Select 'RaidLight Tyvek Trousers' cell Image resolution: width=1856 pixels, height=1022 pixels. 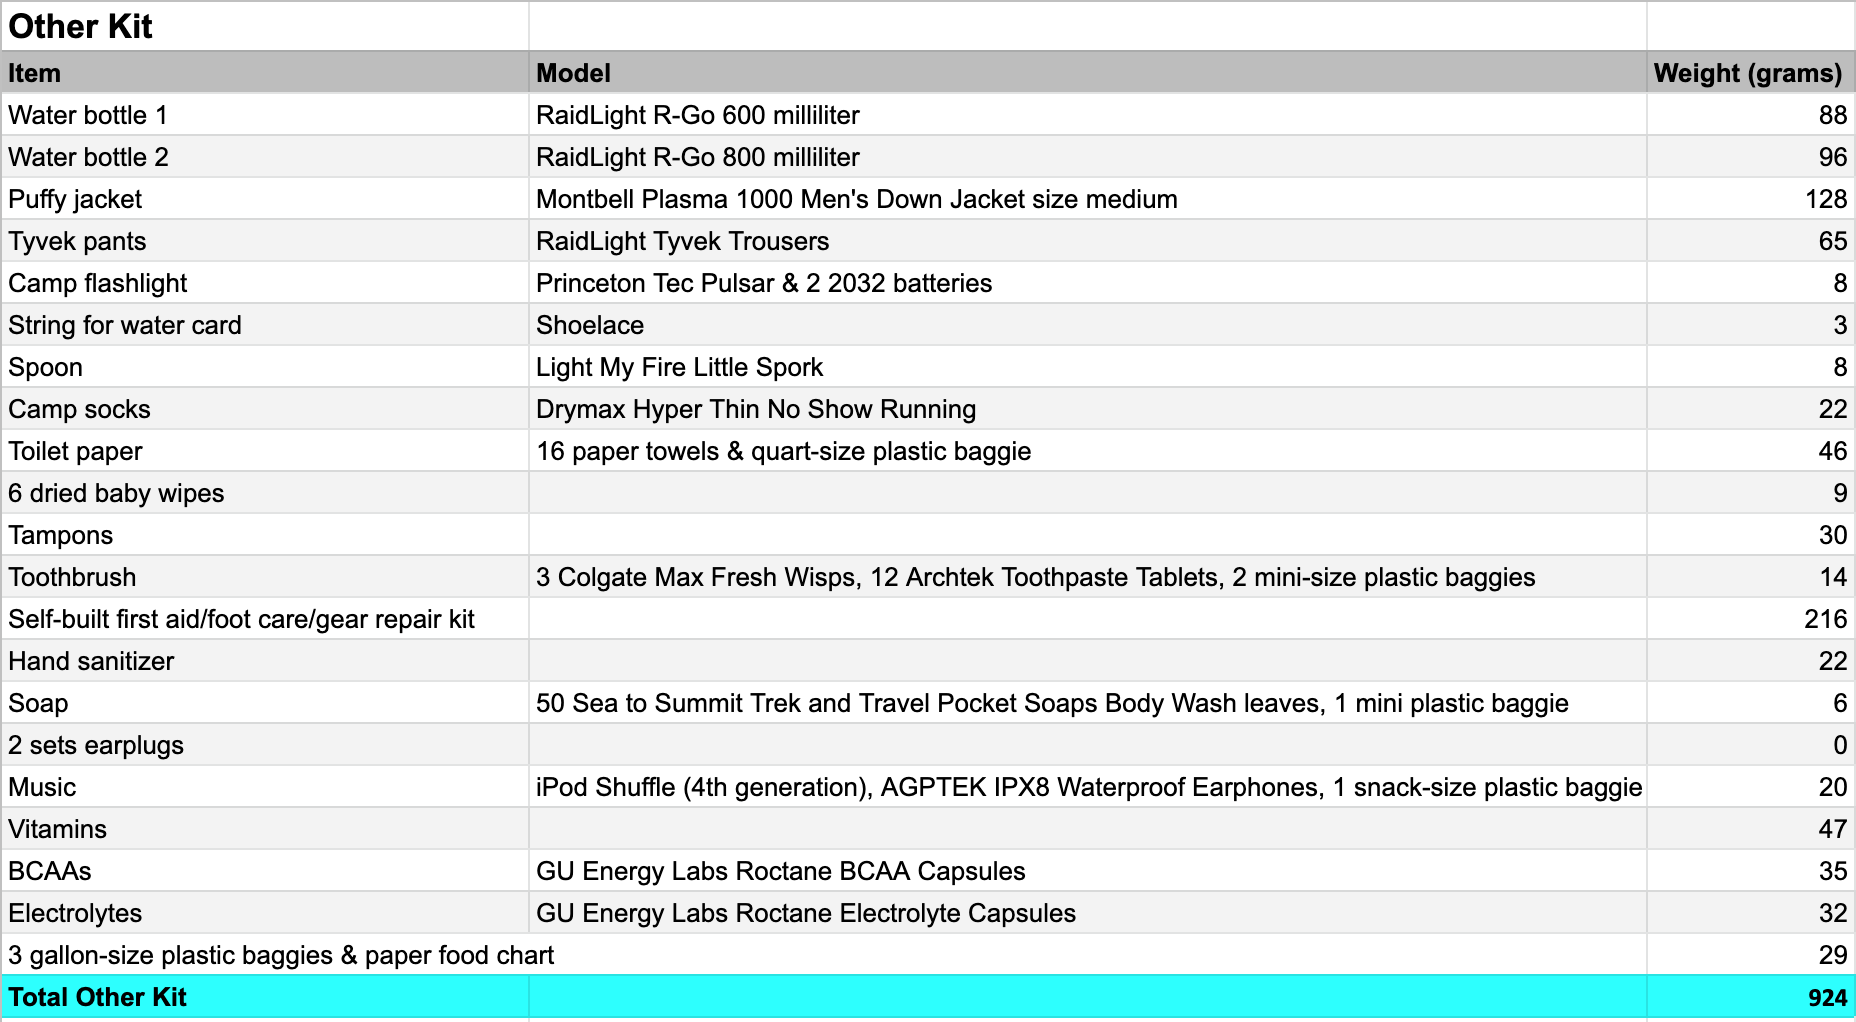pos(1087,241)
